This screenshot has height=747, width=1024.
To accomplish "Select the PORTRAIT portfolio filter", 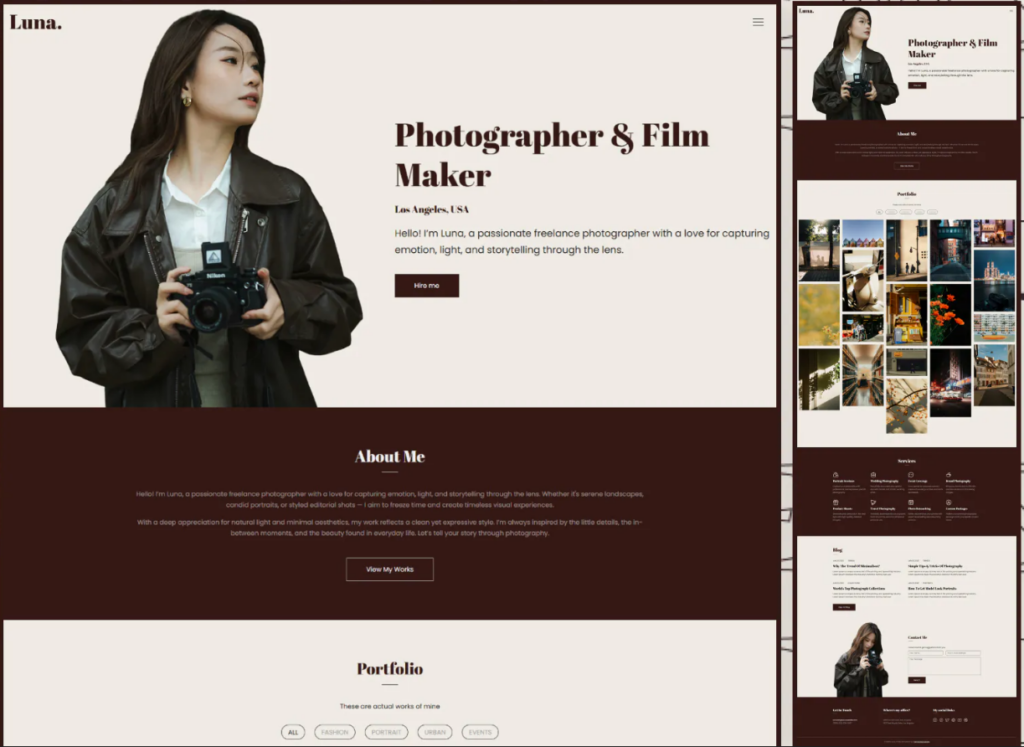I will 386,732.
